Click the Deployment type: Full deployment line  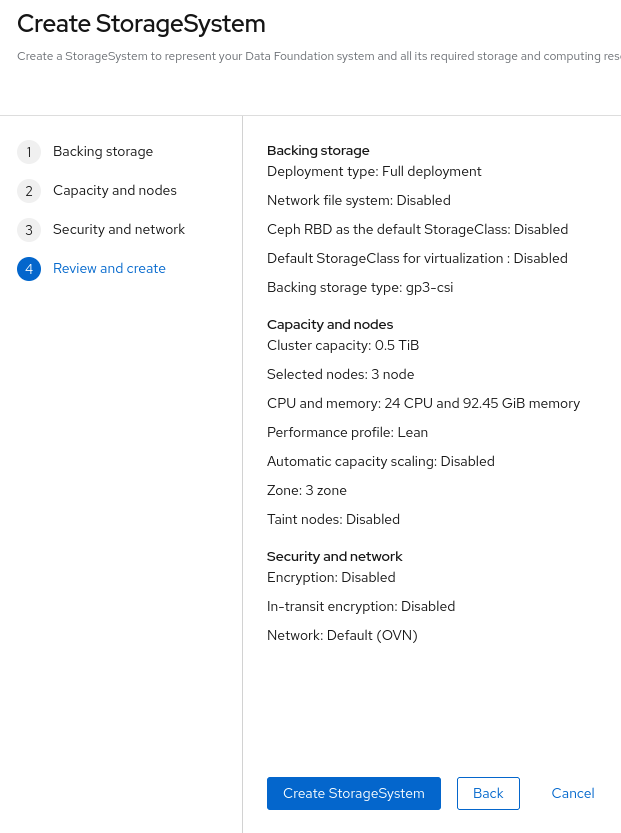pos(374,172)
